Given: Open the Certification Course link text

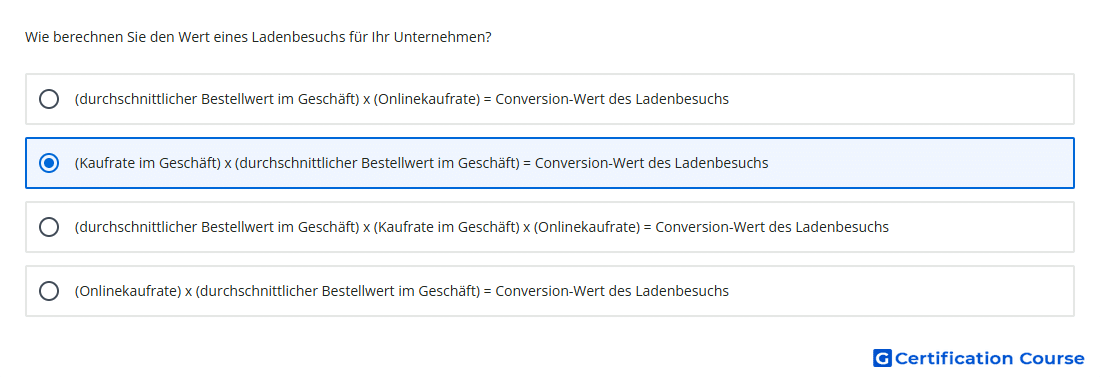Looking at the screenshot, I should click(x=989, y=358).
